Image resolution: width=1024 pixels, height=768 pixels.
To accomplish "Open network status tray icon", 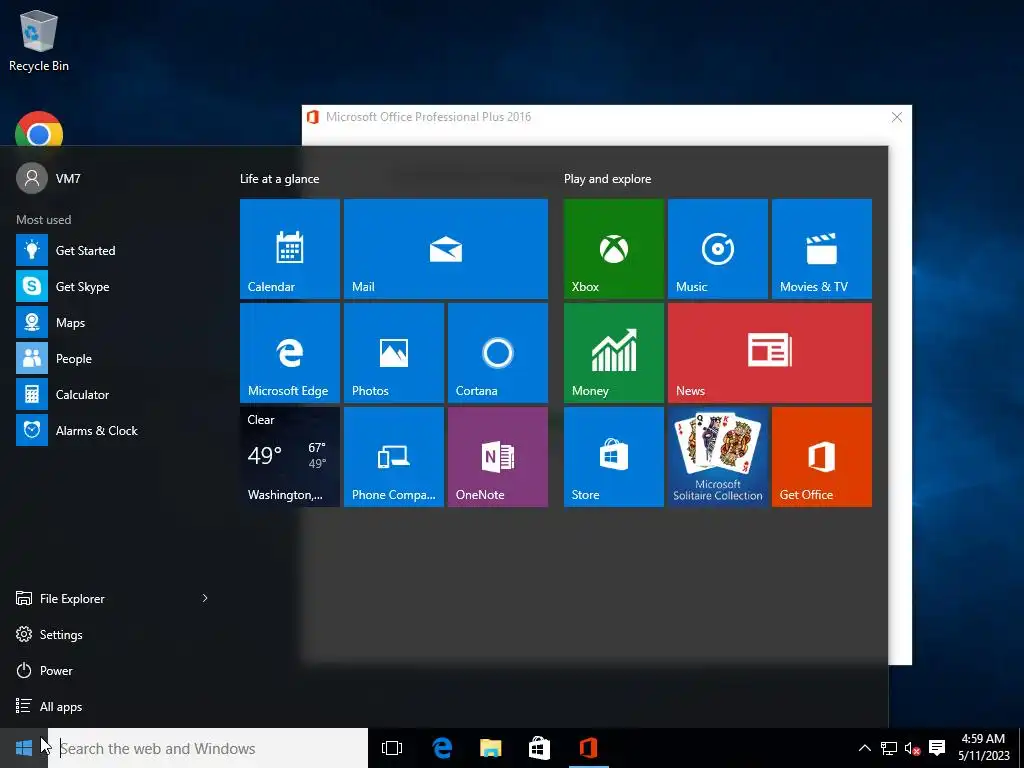I will click(x=888, y=748).
